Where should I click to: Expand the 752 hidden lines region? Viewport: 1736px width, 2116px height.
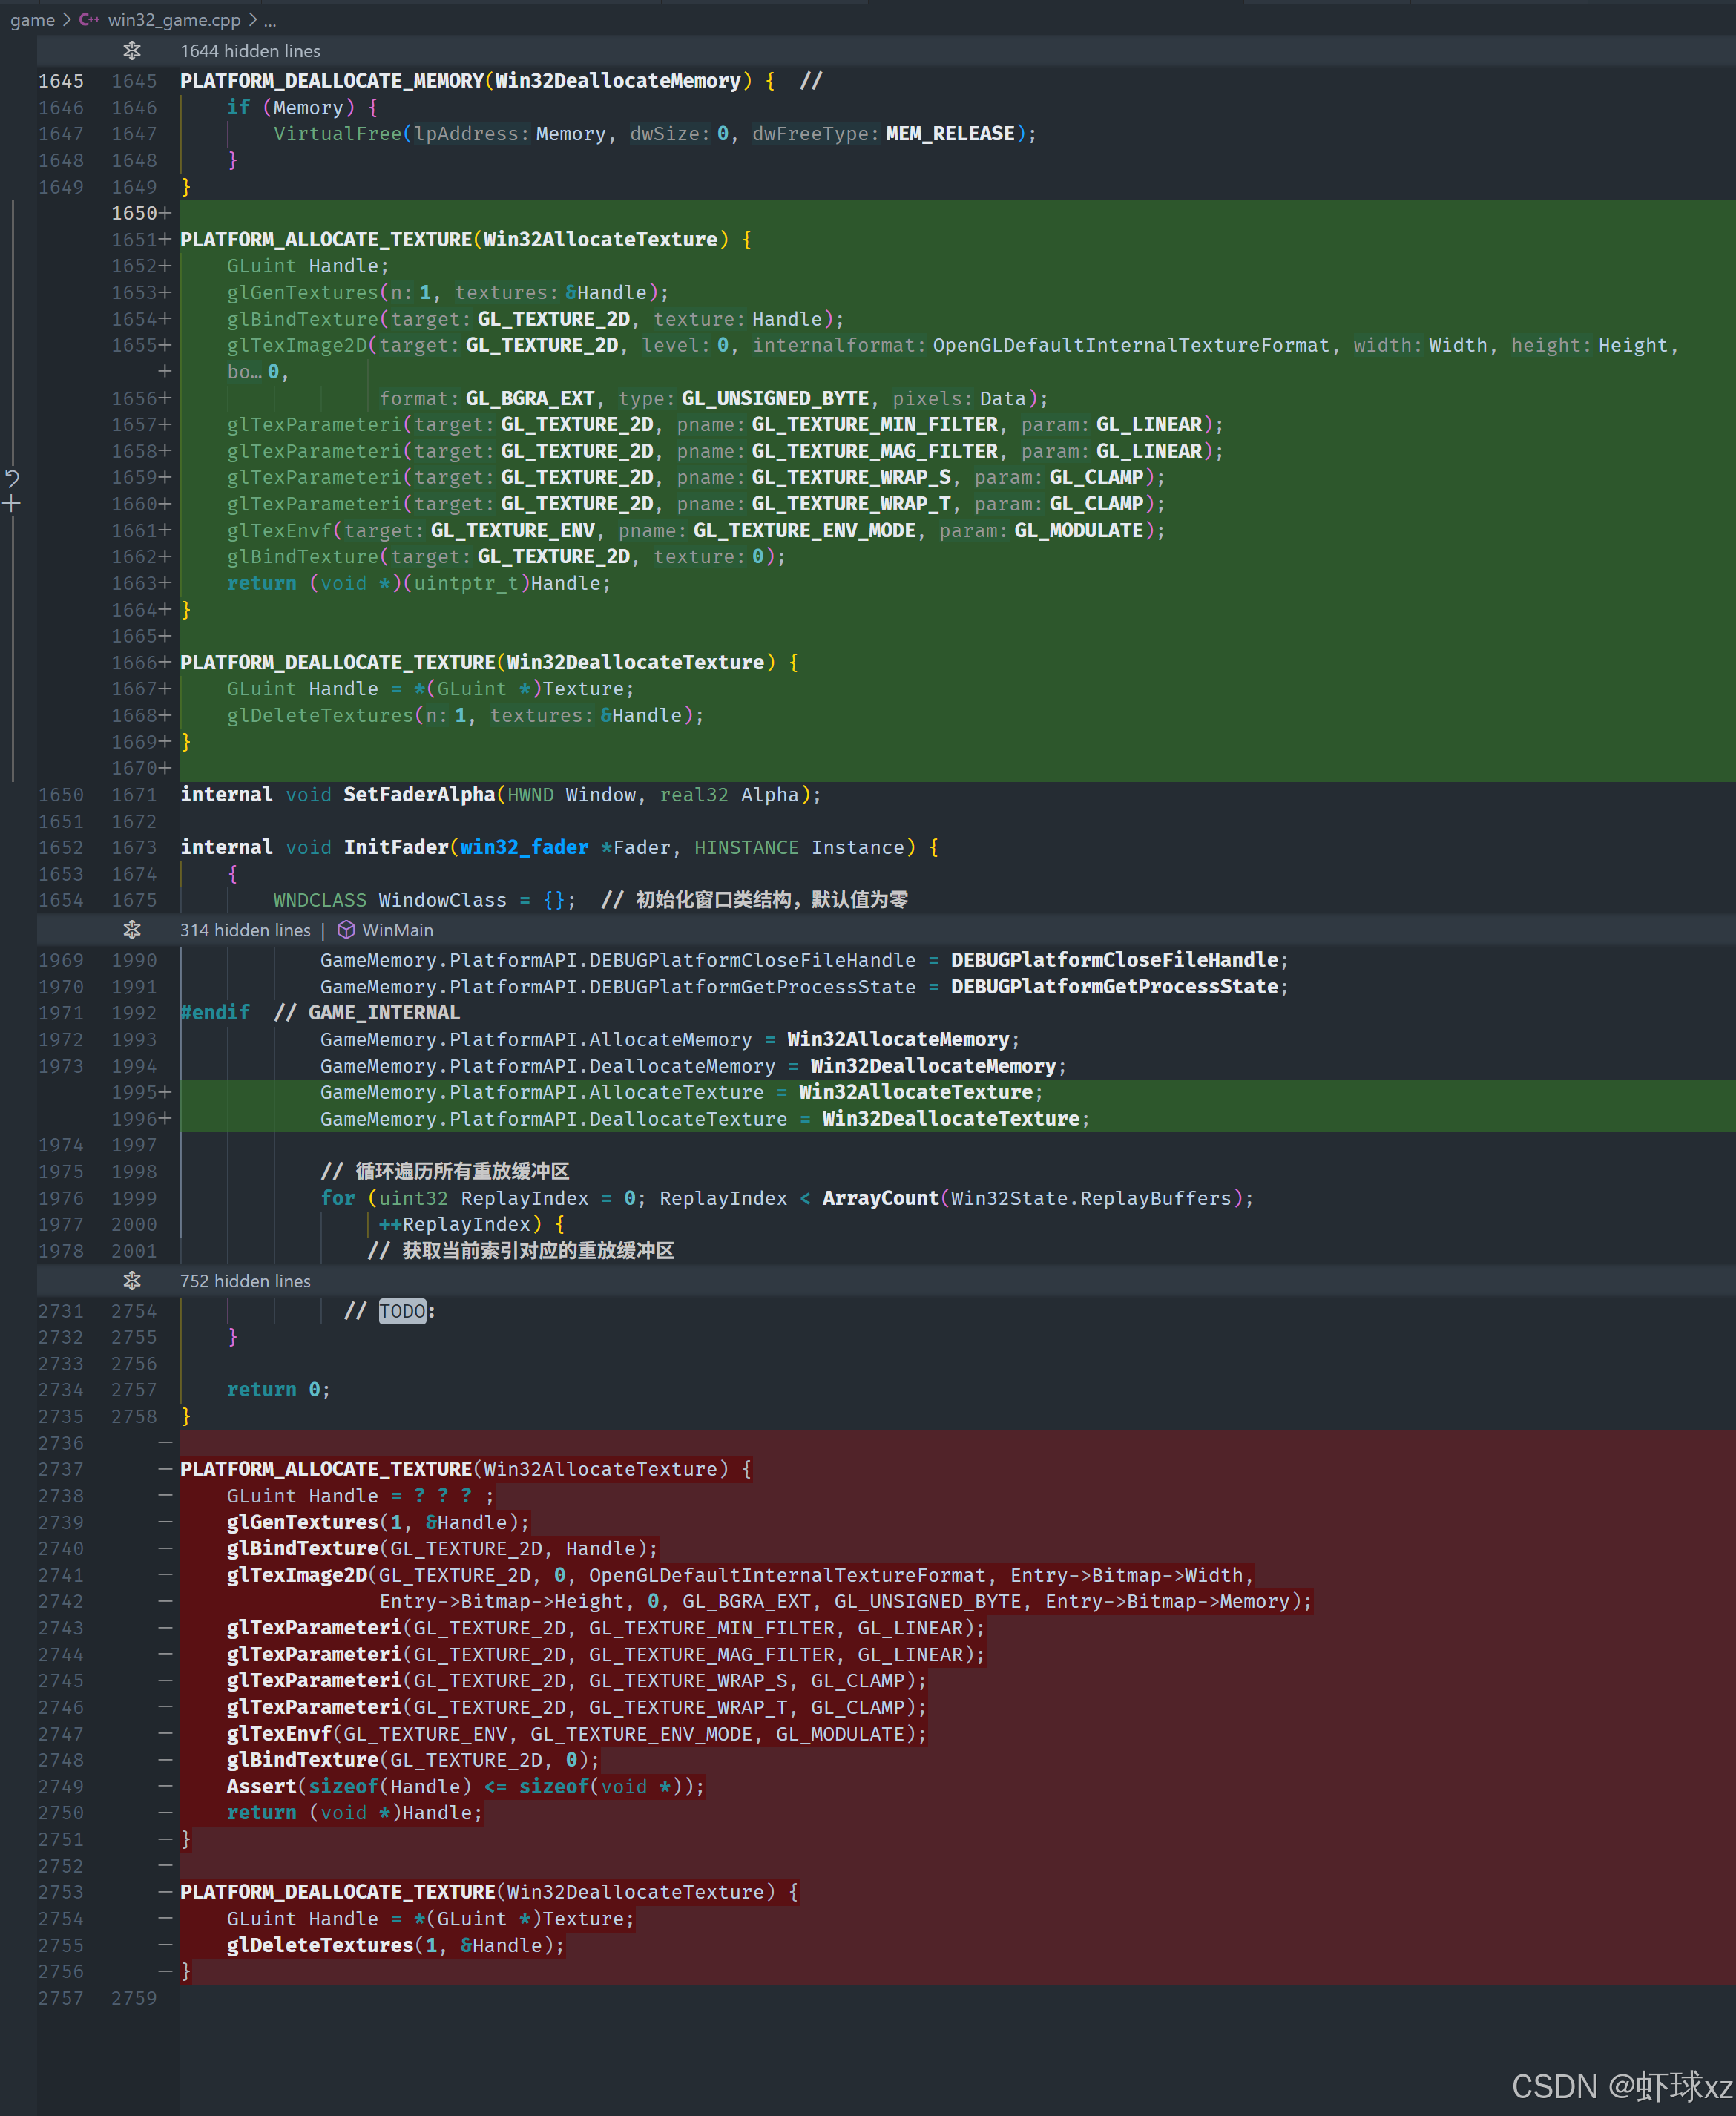pos(245,1281)
